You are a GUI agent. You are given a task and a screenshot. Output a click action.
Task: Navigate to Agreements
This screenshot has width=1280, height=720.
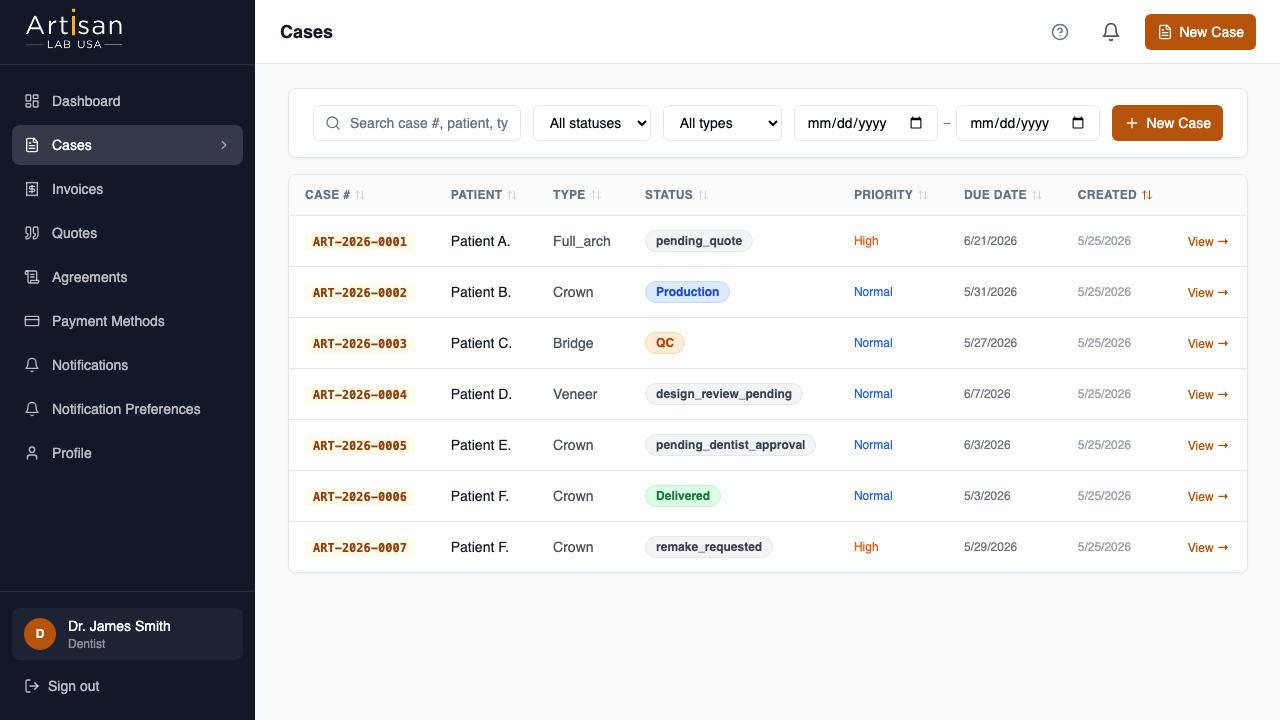[x=127, y=277]
